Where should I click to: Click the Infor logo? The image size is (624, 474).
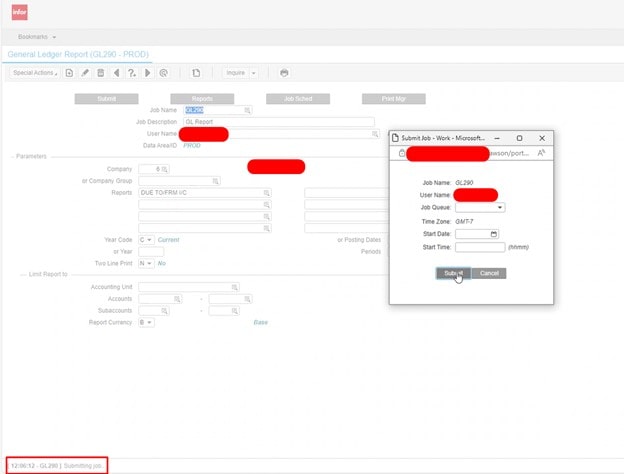click(x=20, y=12)
